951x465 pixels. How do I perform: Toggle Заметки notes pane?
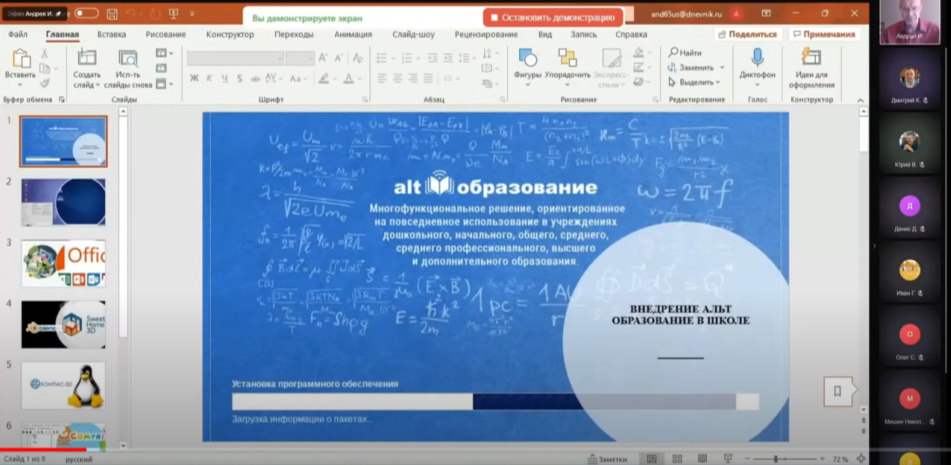tap(607, 459)
